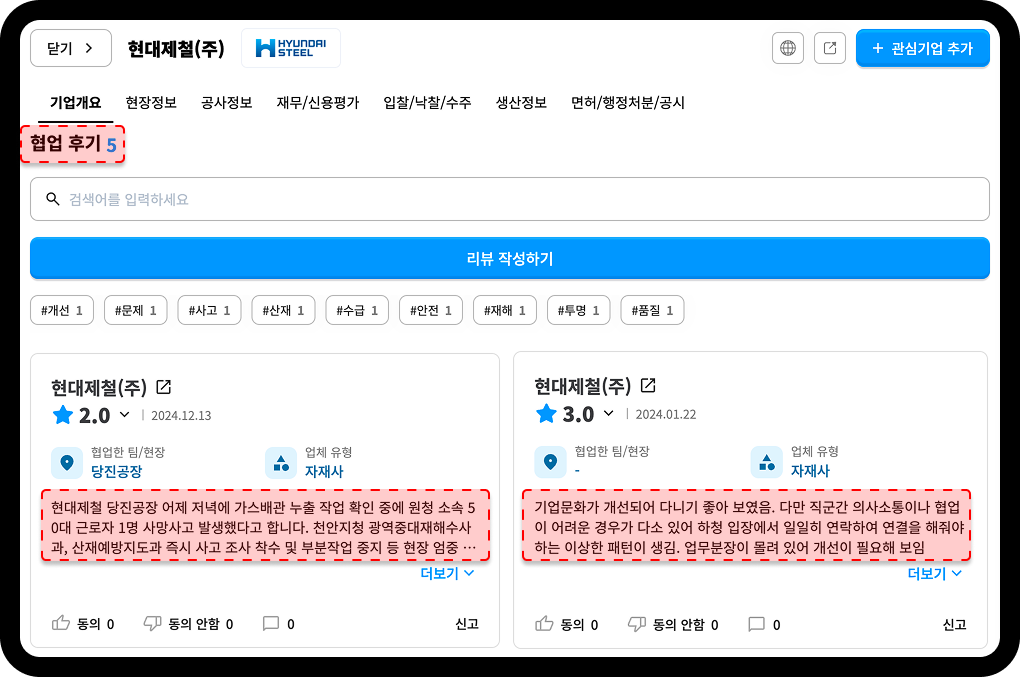The height and width of the screenshot is (677, 1020).
Task: Switch to 현장정보 tab
Action: coord(151,103)
